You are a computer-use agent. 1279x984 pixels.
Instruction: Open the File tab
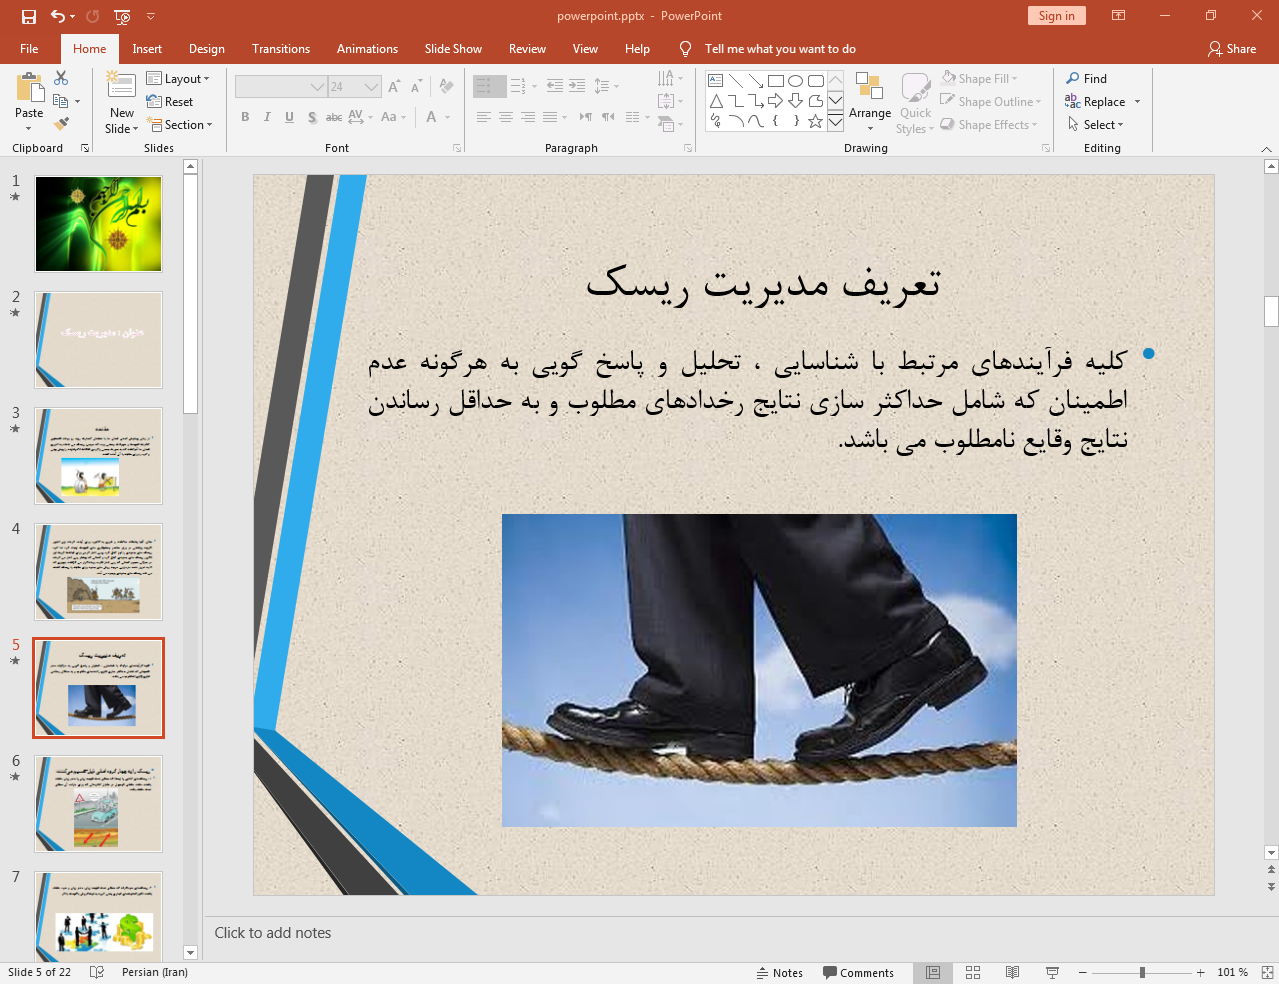29,48
